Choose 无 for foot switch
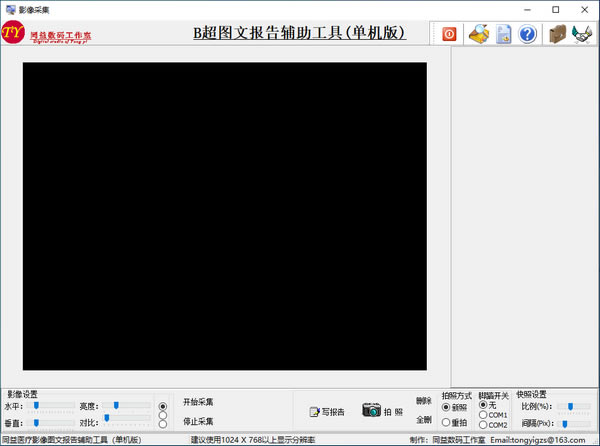 (485, 404)
